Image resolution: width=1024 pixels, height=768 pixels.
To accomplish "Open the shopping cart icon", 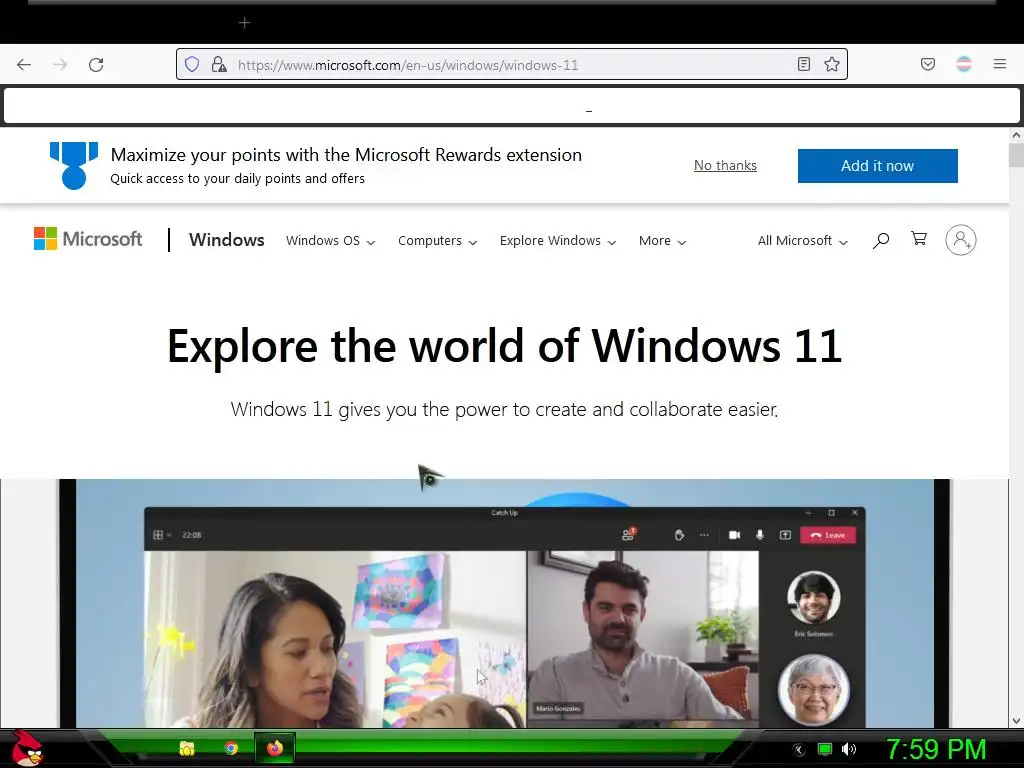I will [x=919, y=238].
